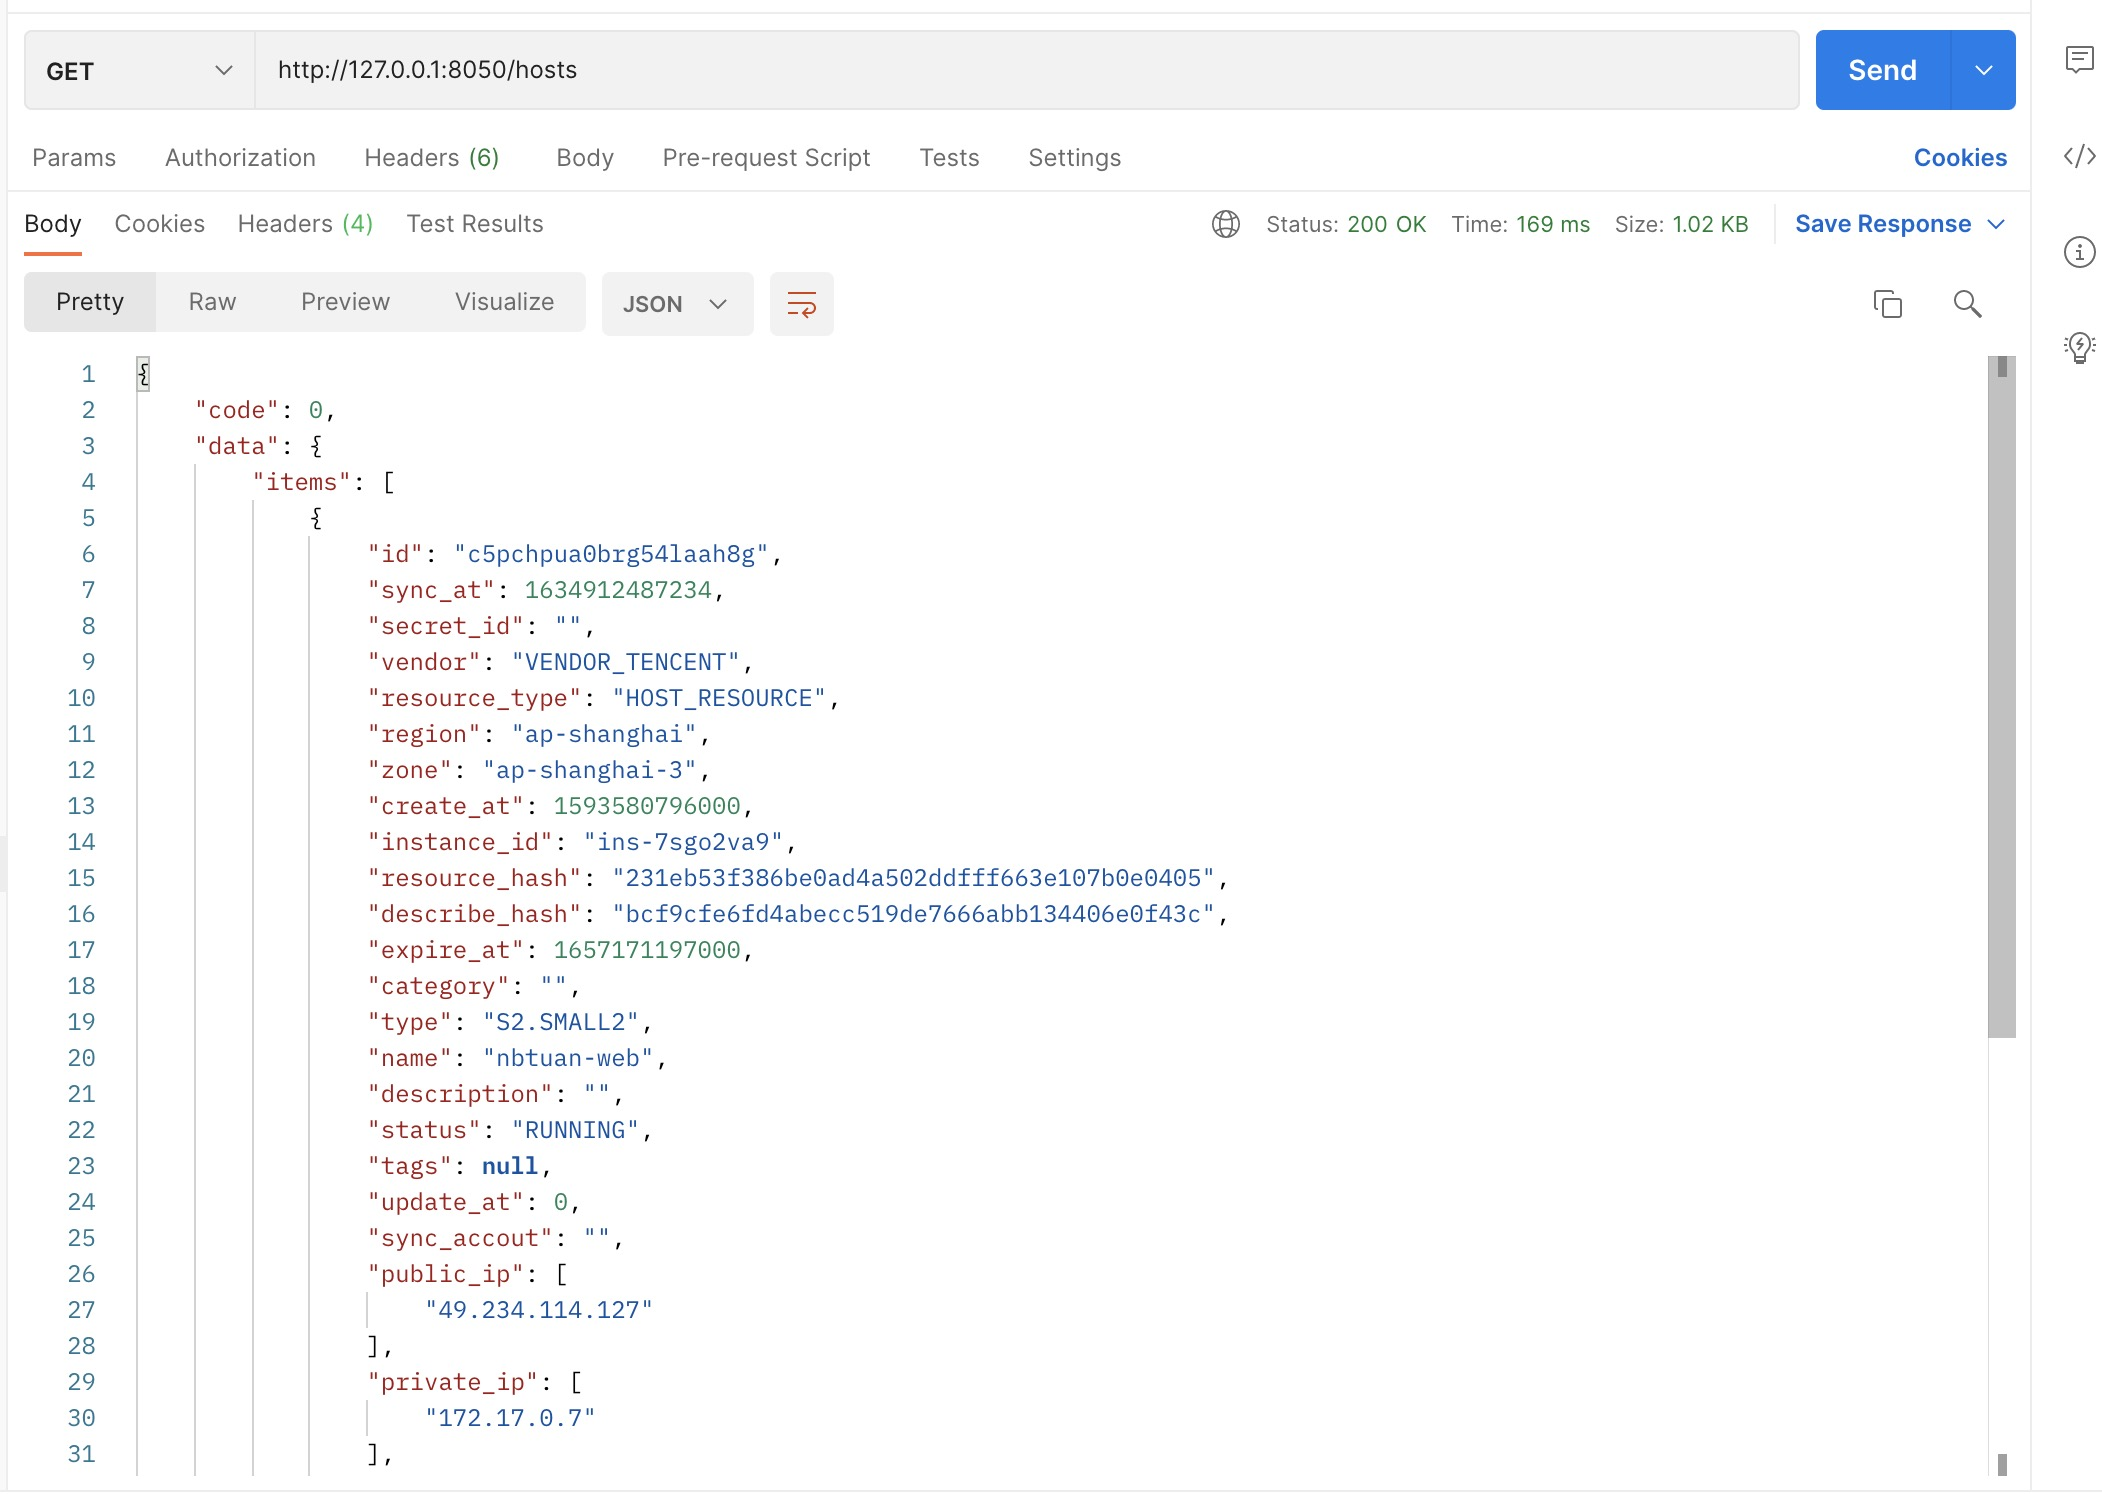Click the HOST_RESOURCE value
Image resolution: width=2102 pixels, height=1494 pixels.
click(x=719, y=698)
